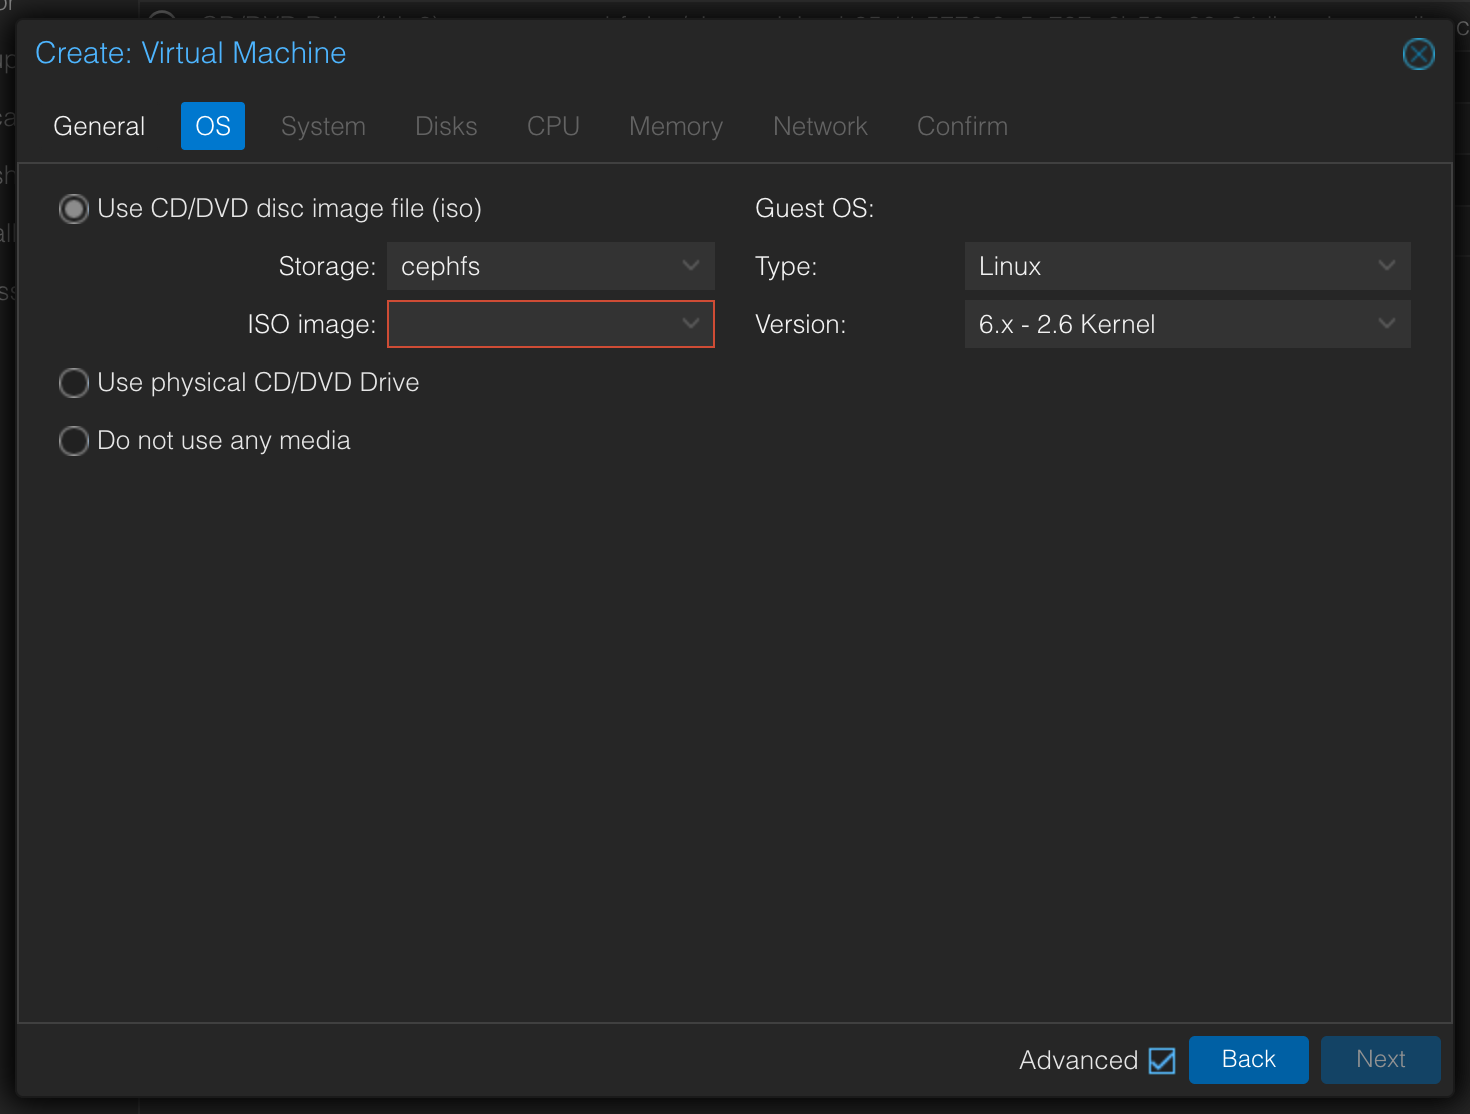Select 'Use physical CD/DVD Drive' option

pos(73,382)
